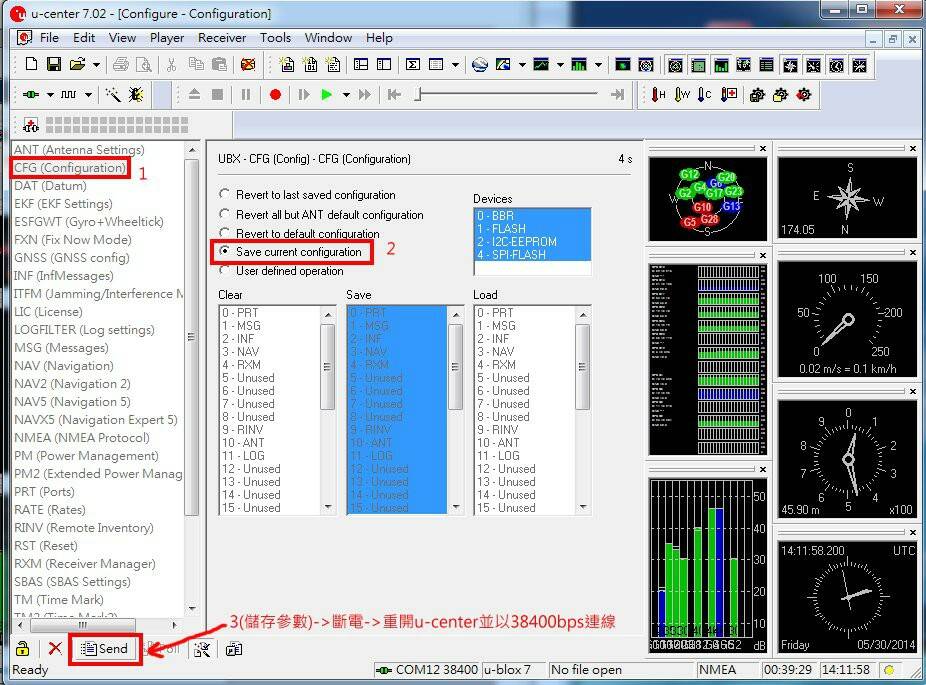Click the debug bug icon in toolbar
Screen dimensions: 926x685
coord(135,95)
